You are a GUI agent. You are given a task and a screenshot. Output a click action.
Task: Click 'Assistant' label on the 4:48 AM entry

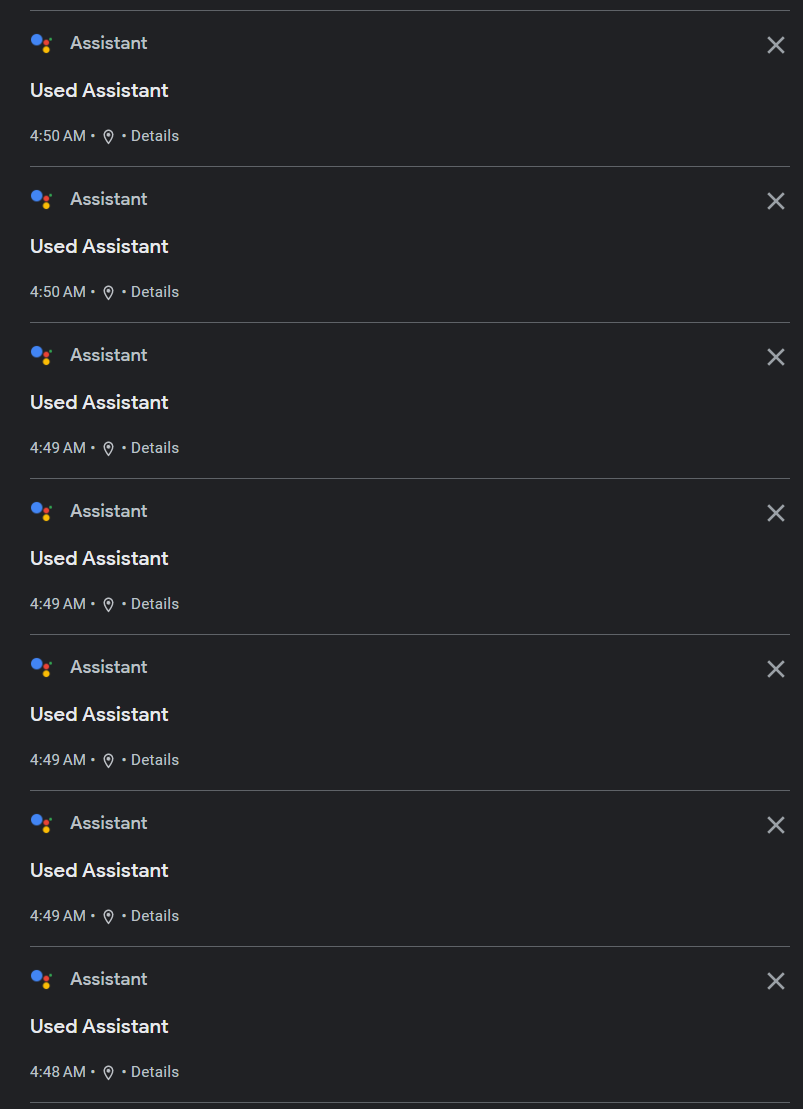(108, 979)
